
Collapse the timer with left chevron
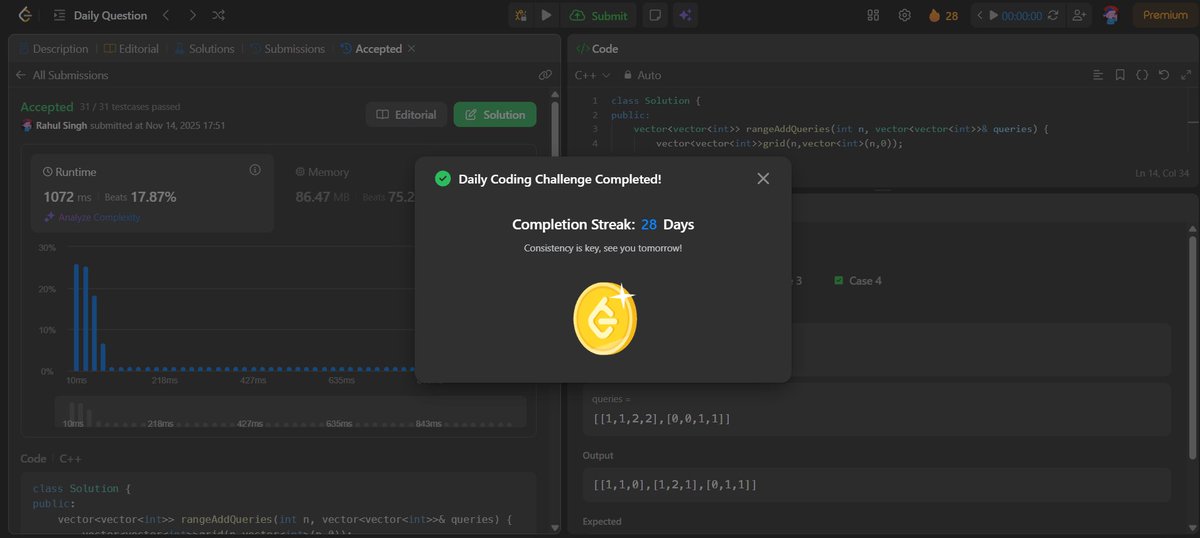980,15
